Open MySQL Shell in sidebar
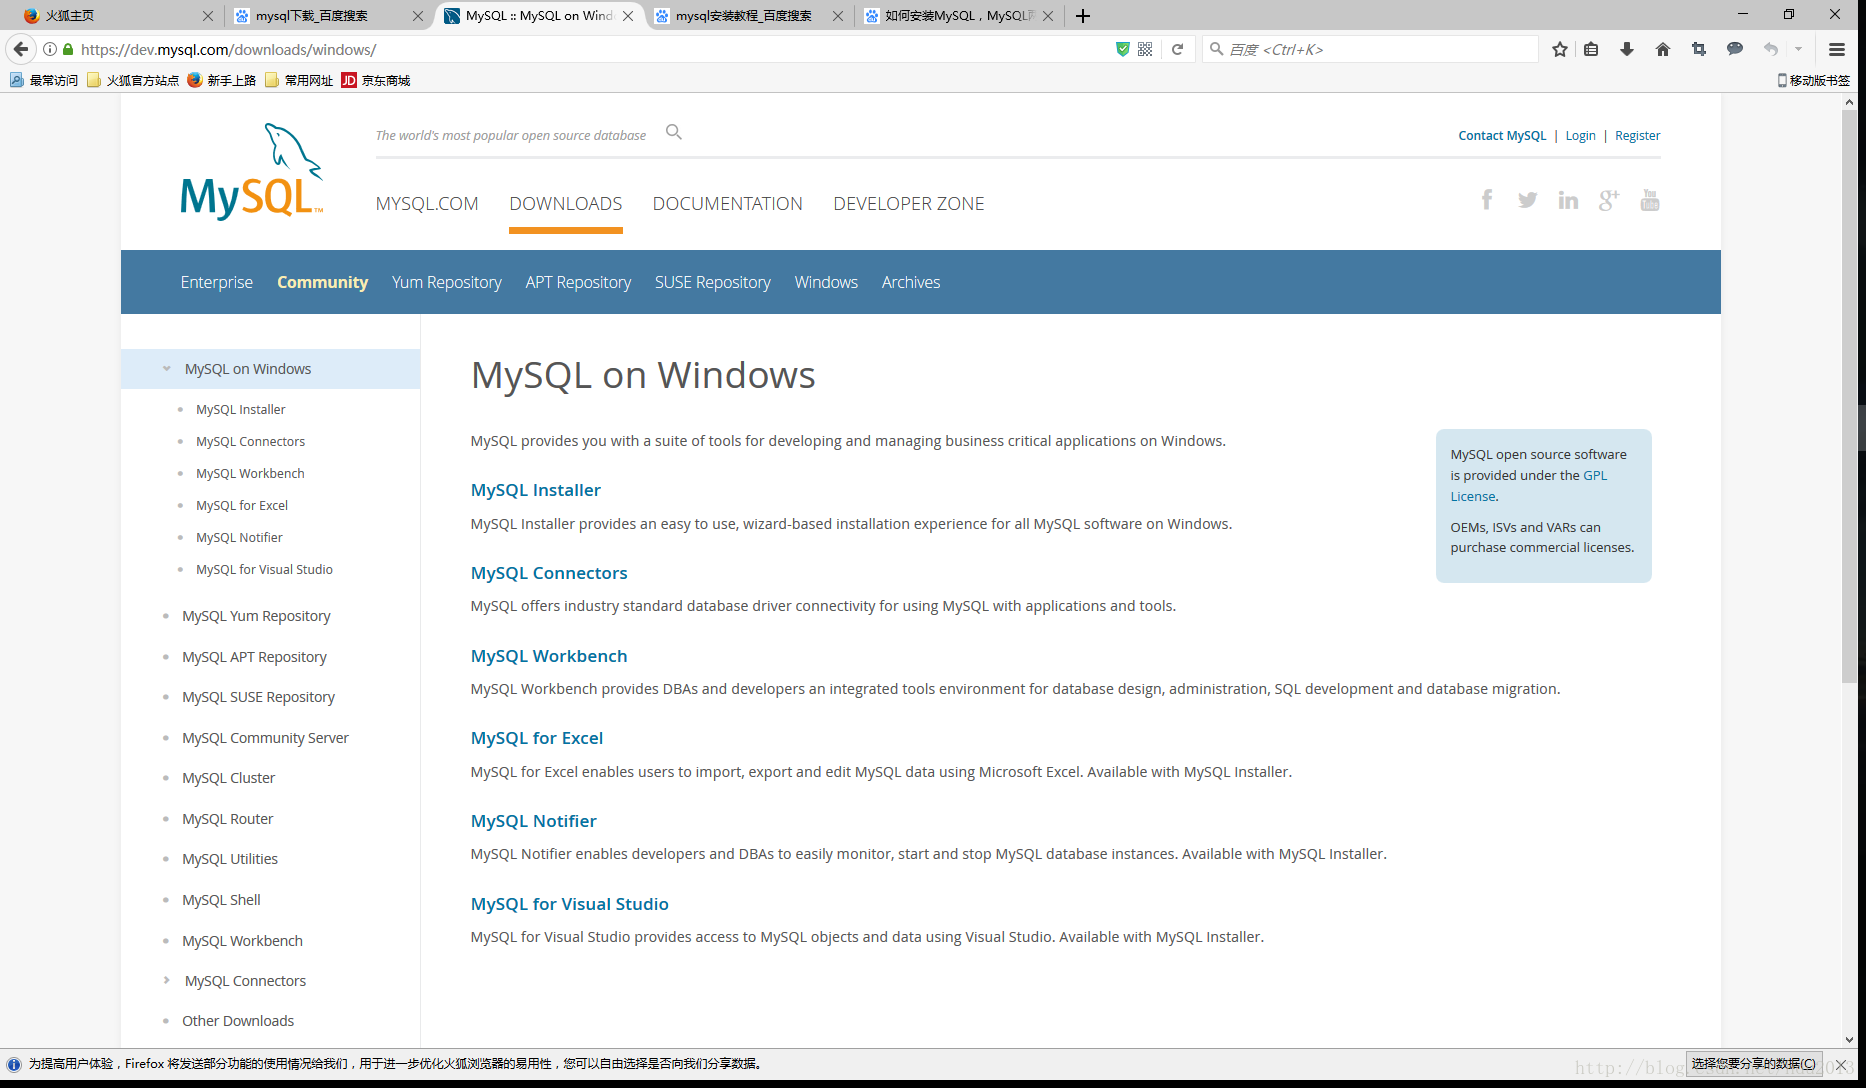1866x1088 pixels. click(x=221, y=900)
